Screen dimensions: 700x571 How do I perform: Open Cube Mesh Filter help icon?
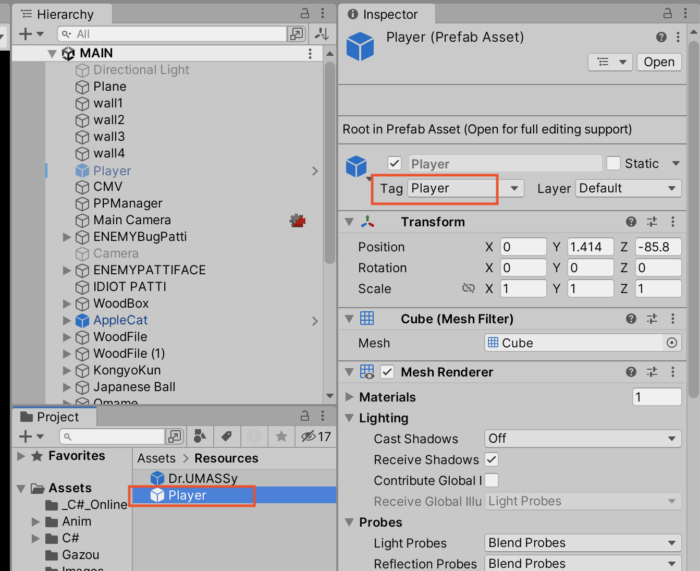click(x=631, y=319)
